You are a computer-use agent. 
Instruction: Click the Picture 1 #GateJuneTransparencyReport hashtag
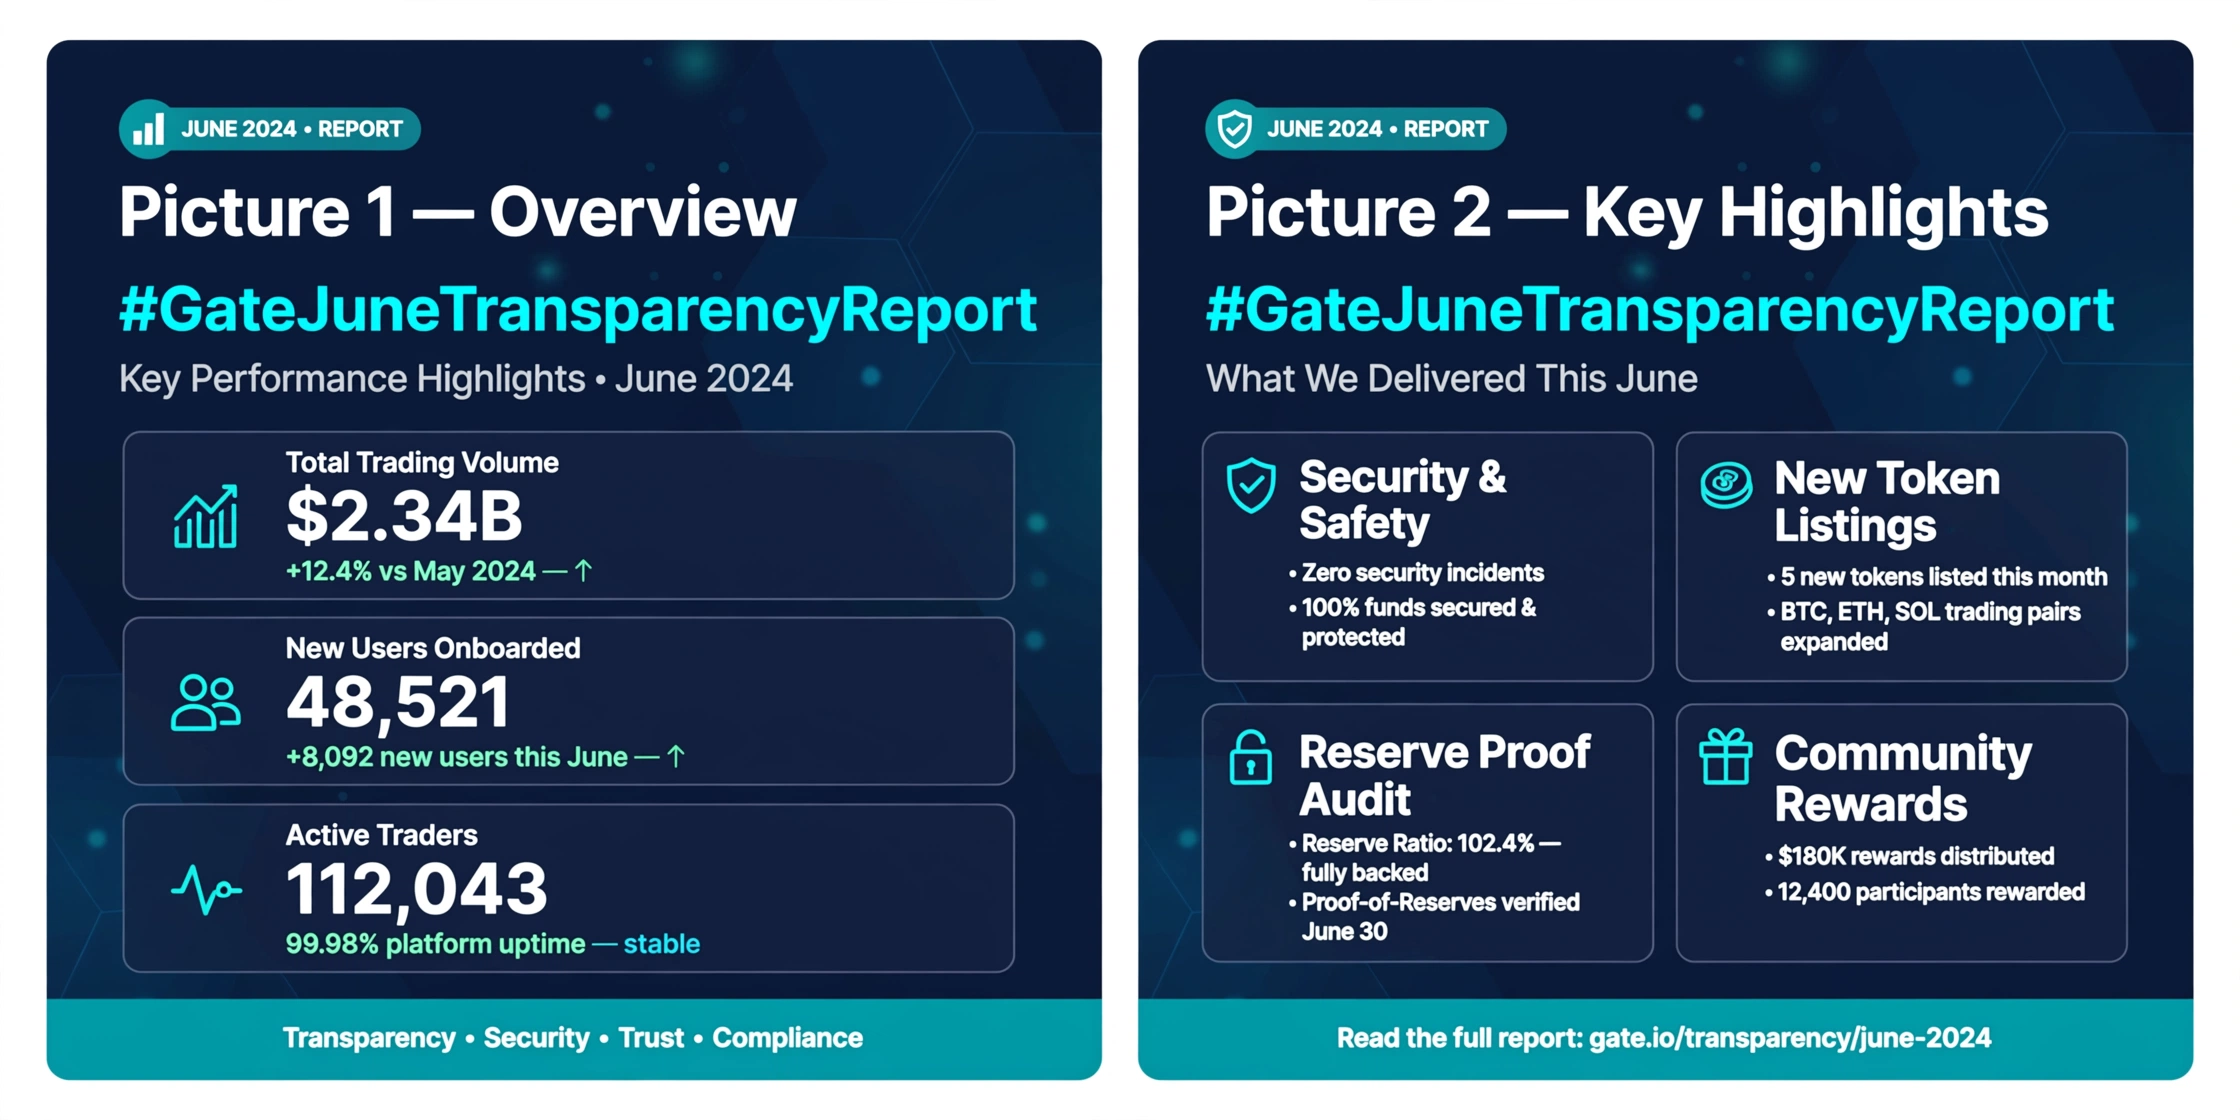click(578, 309)
